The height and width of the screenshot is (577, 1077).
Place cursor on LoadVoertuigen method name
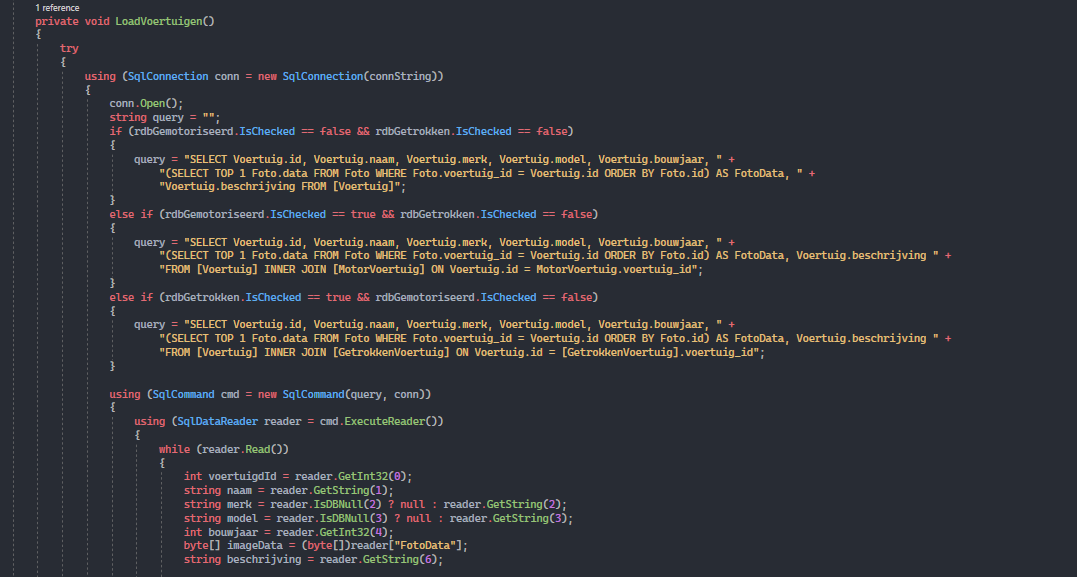pos(159,21)
